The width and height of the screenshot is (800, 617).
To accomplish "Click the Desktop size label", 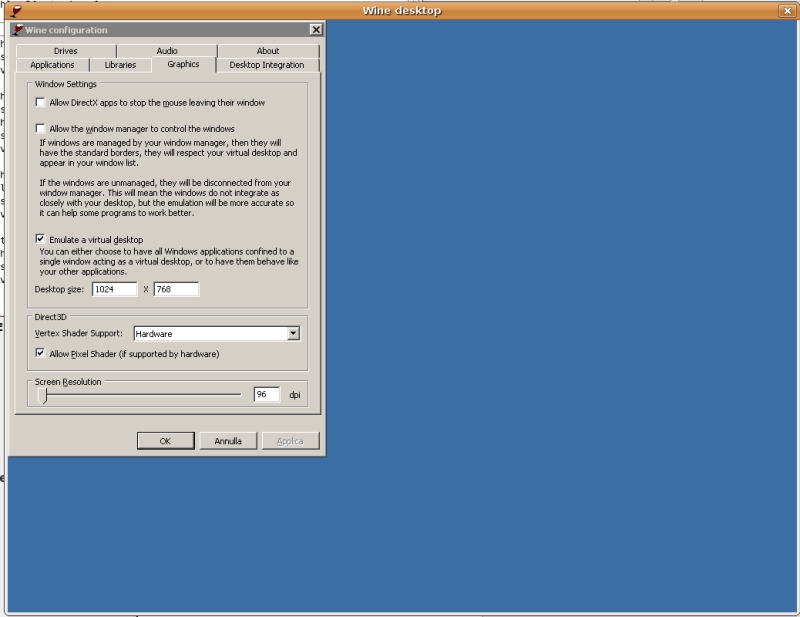I will point(59,289).
